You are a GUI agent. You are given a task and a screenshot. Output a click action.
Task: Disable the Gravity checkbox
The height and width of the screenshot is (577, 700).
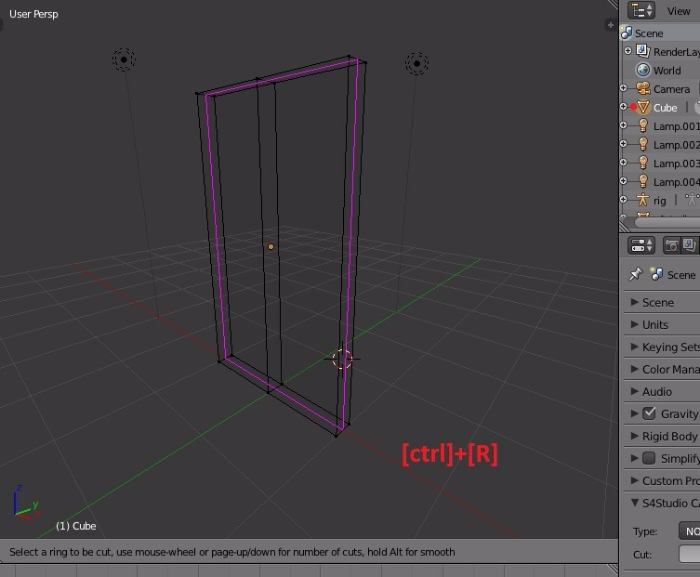pyautogui.click(x=649, y=414)
